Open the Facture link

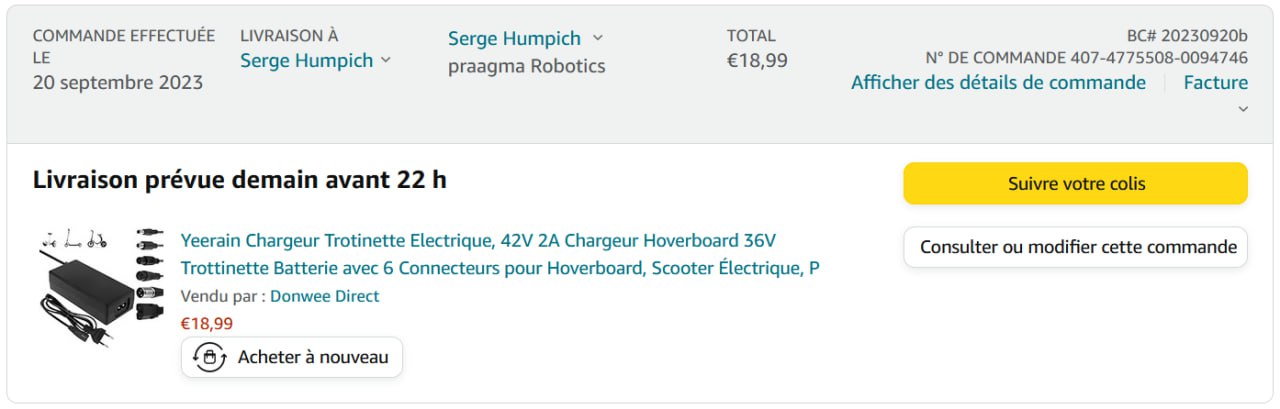point(1215,82)
